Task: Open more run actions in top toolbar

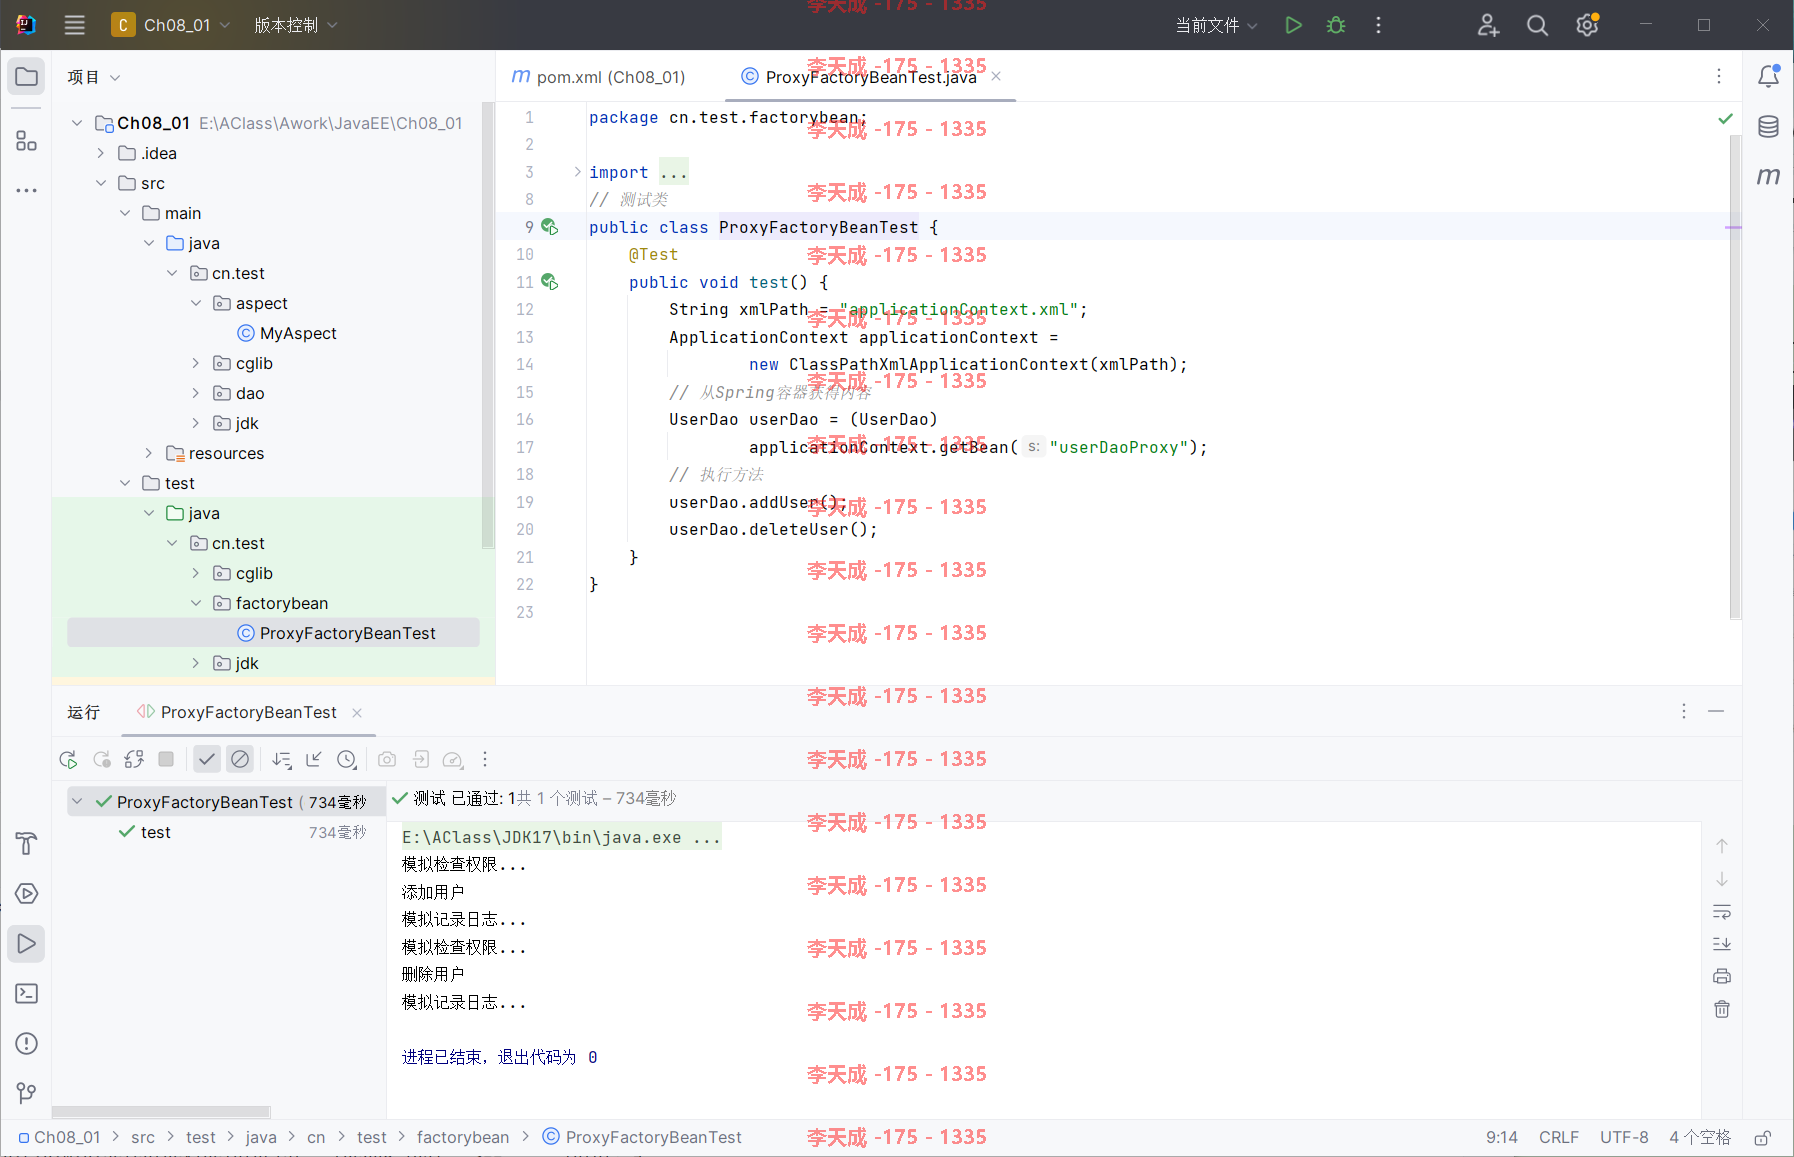Action: (x=1378, y=25)
